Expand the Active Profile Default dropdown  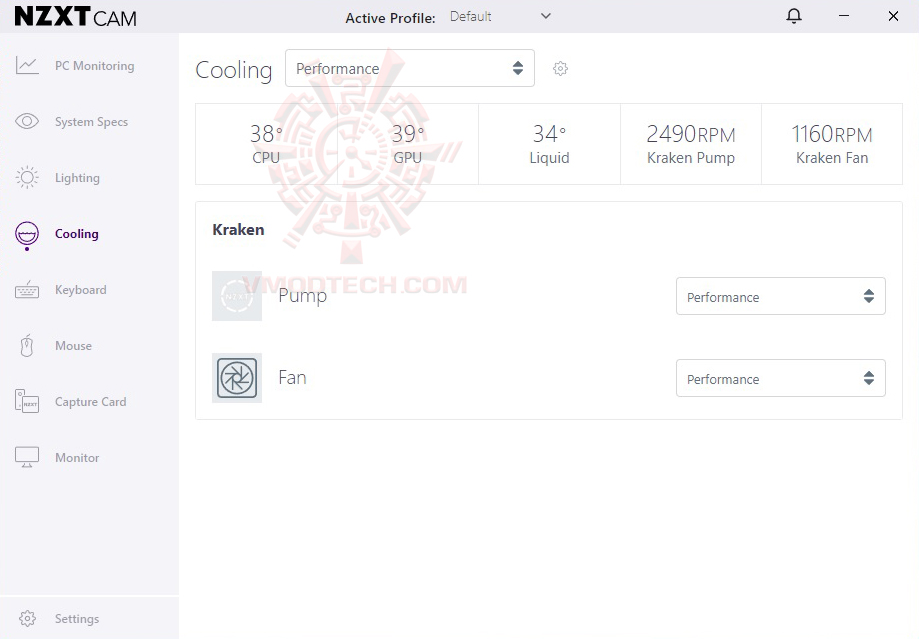coord(500,16)
